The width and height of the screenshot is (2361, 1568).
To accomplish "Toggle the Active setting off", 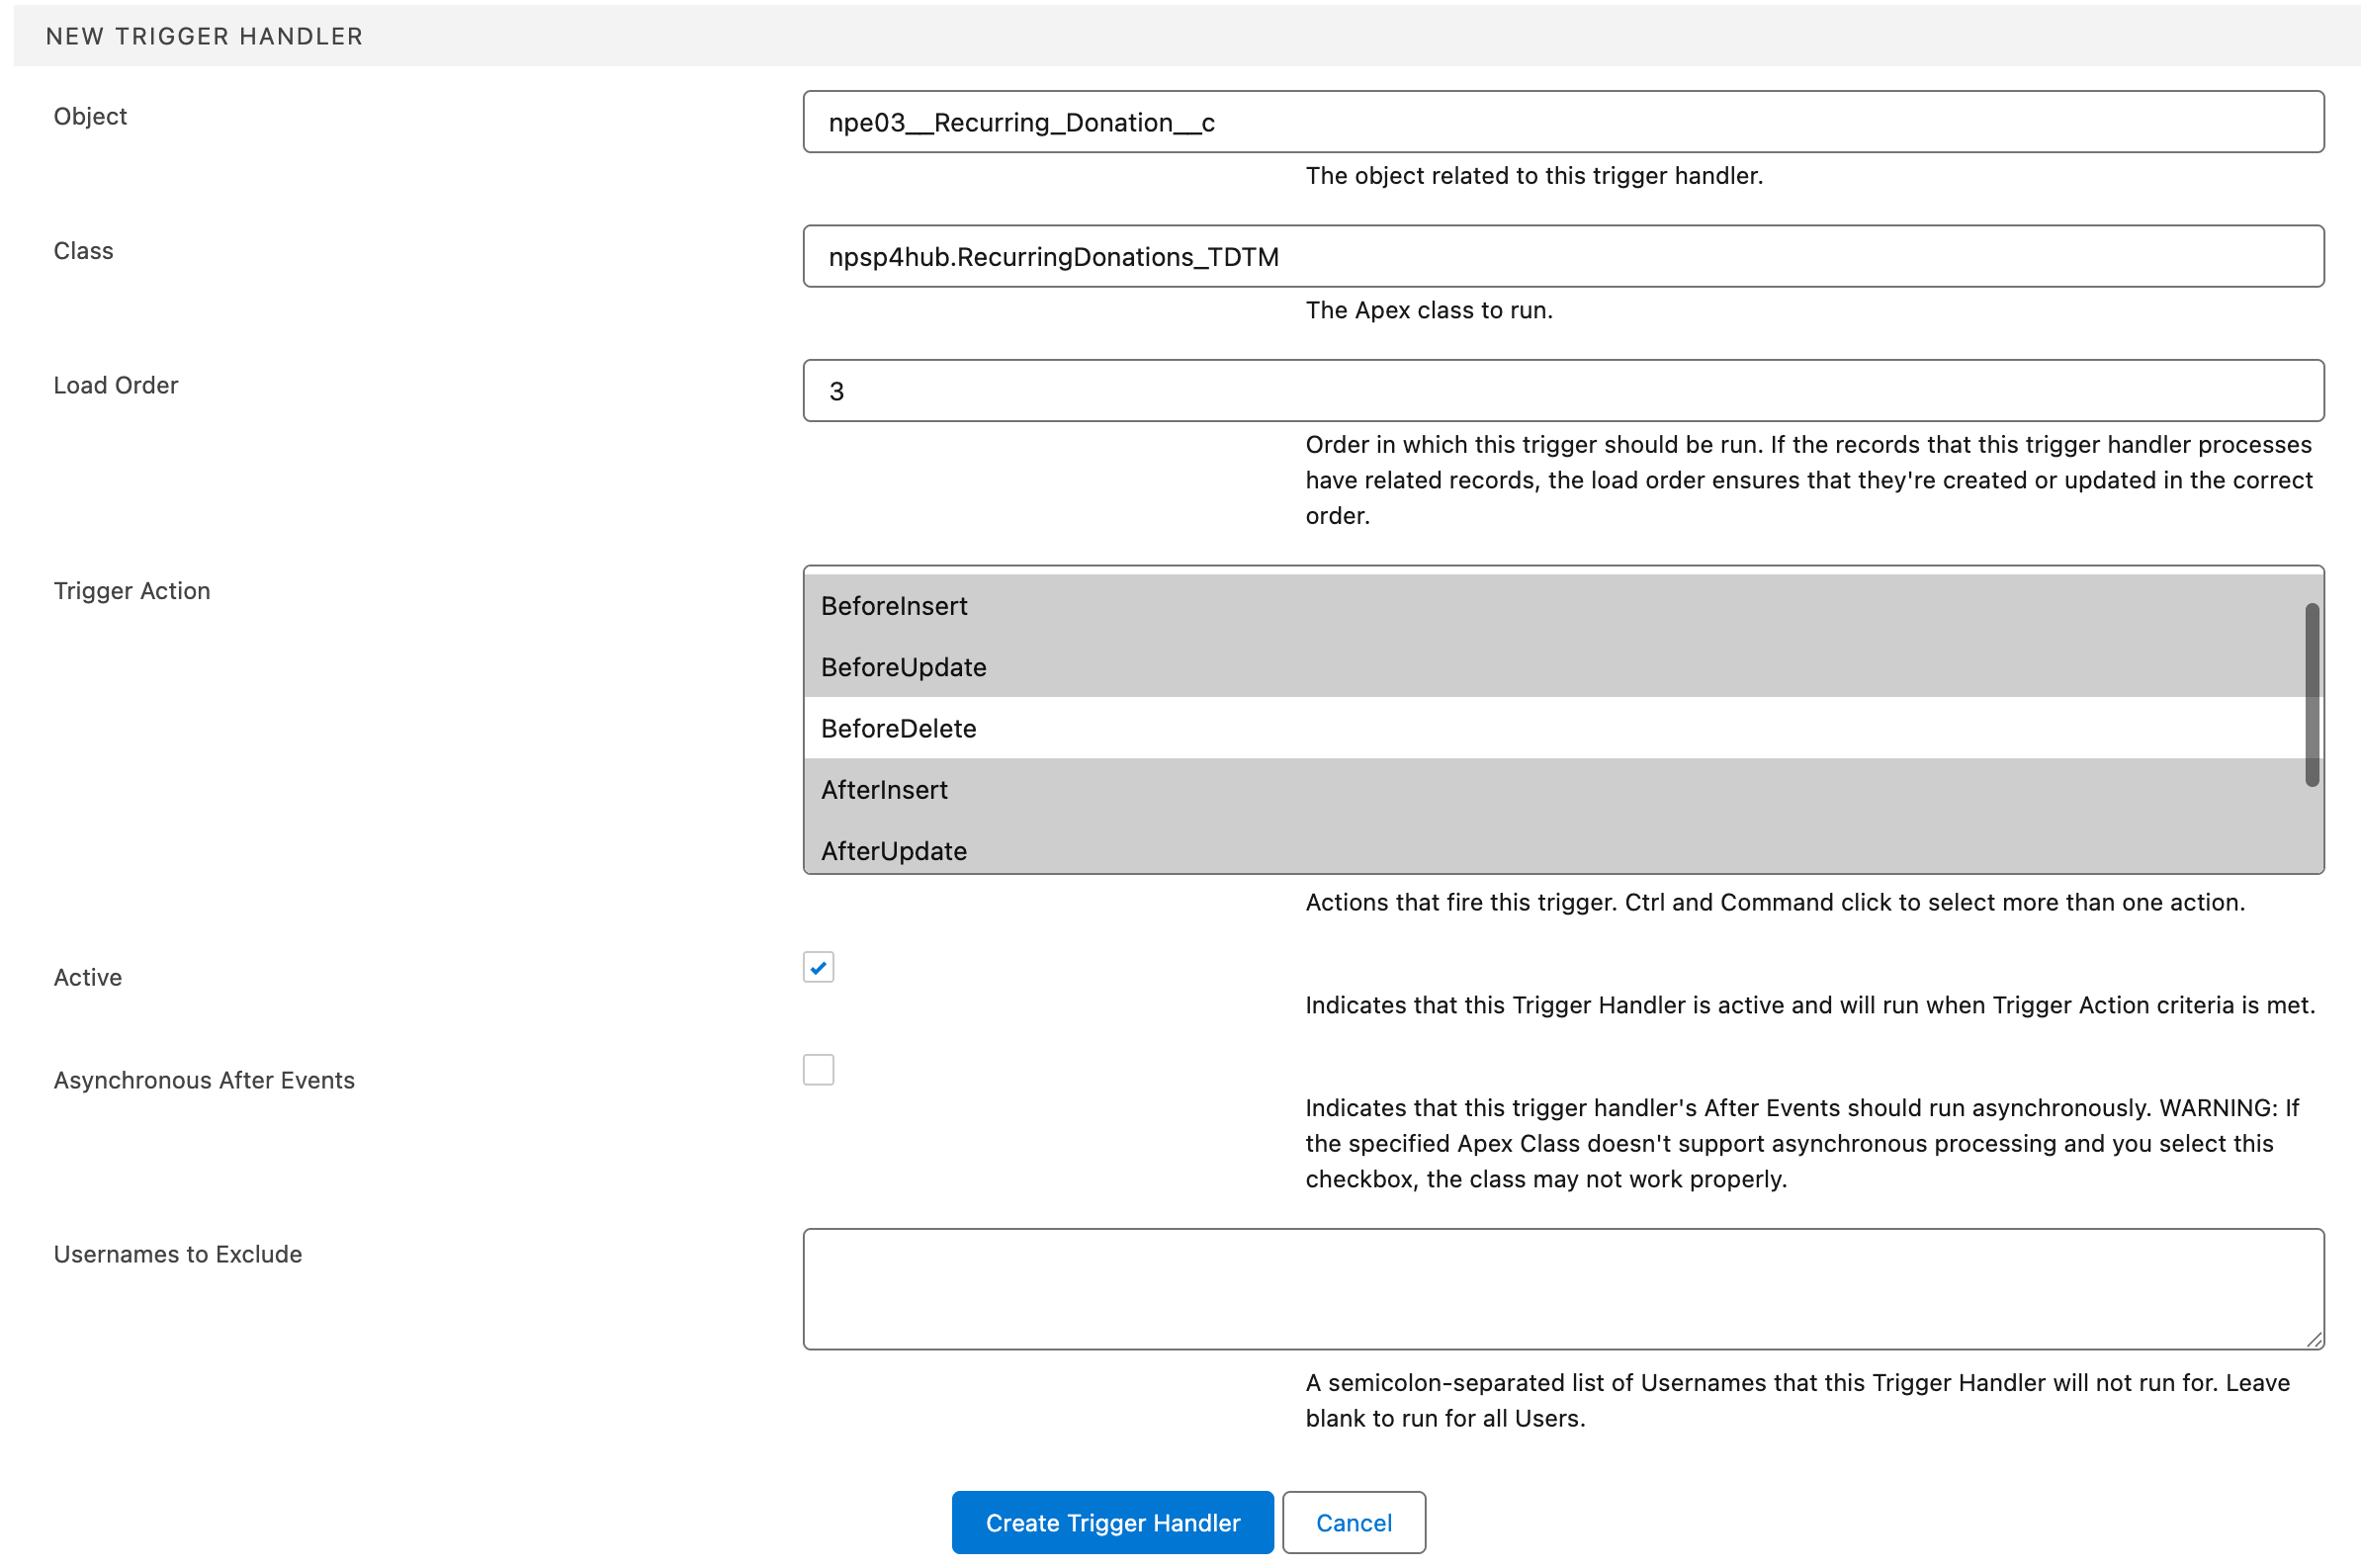I will (818, 967).
